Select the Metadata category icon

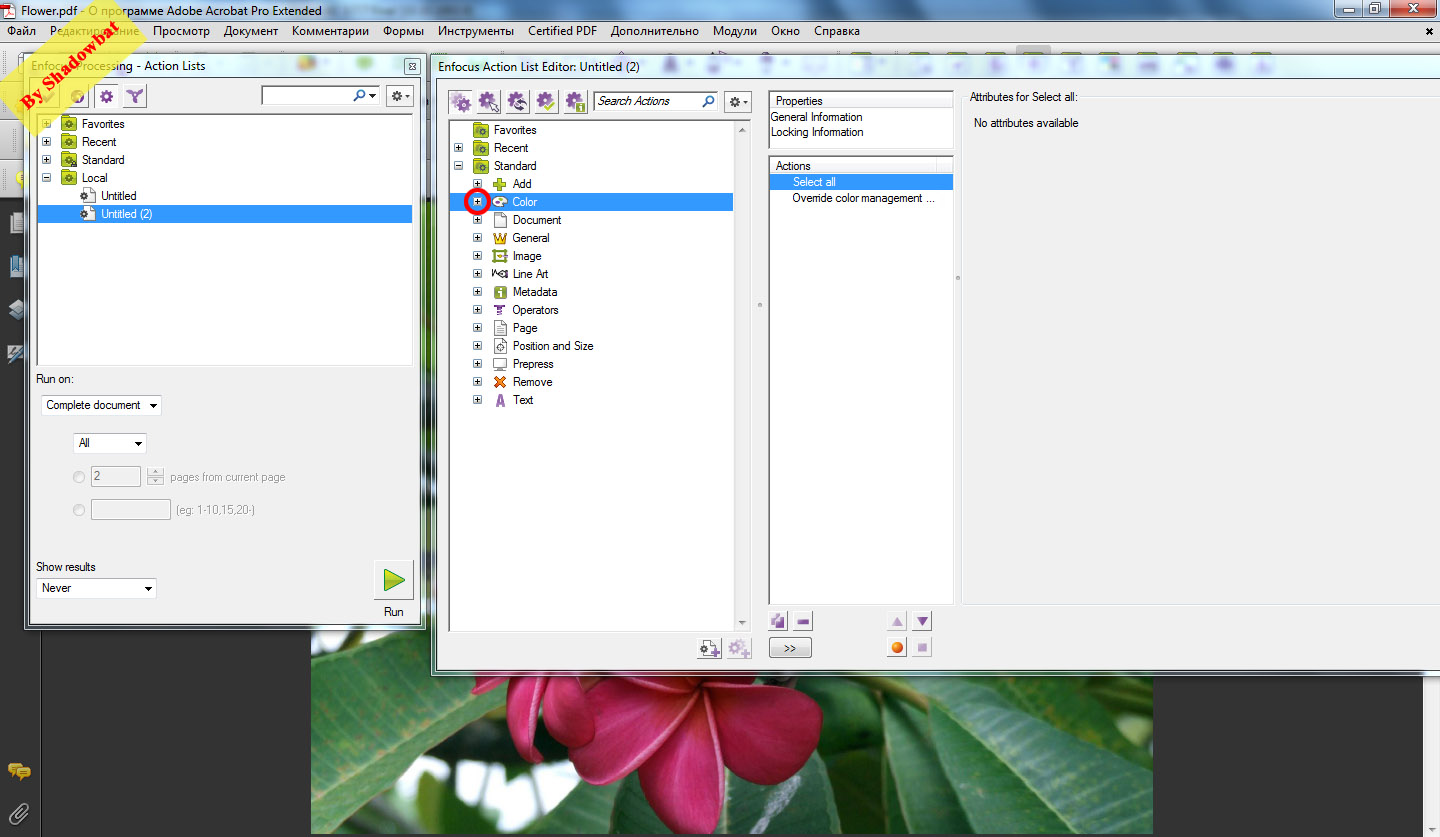coord(500,292)
